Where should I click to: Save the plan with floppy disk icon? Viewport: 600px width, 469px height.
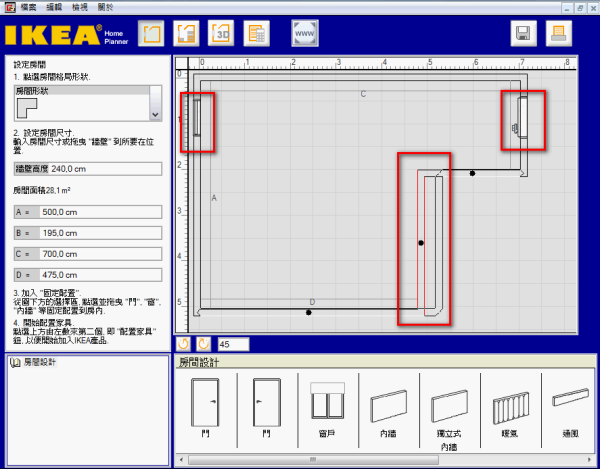click(524, 34)
